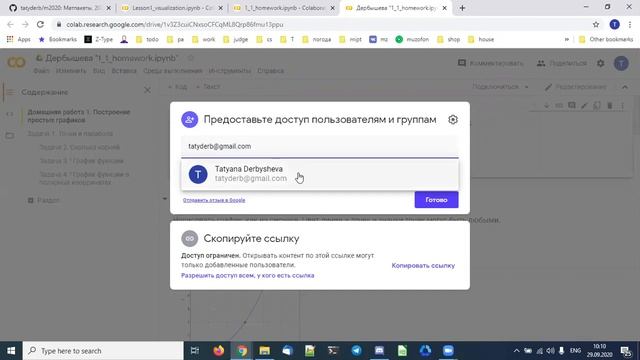Open Инструменты menu in Colab
Image resolution: width=640 pixels, height=360 pixels.
pyautogui.click(x=230, y=71)
